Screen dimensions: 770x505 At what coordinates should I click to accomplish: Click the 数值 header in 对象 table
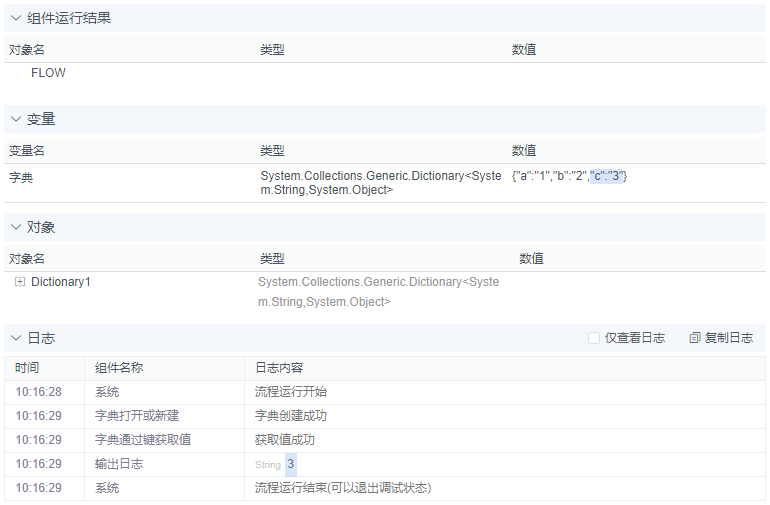531,258
